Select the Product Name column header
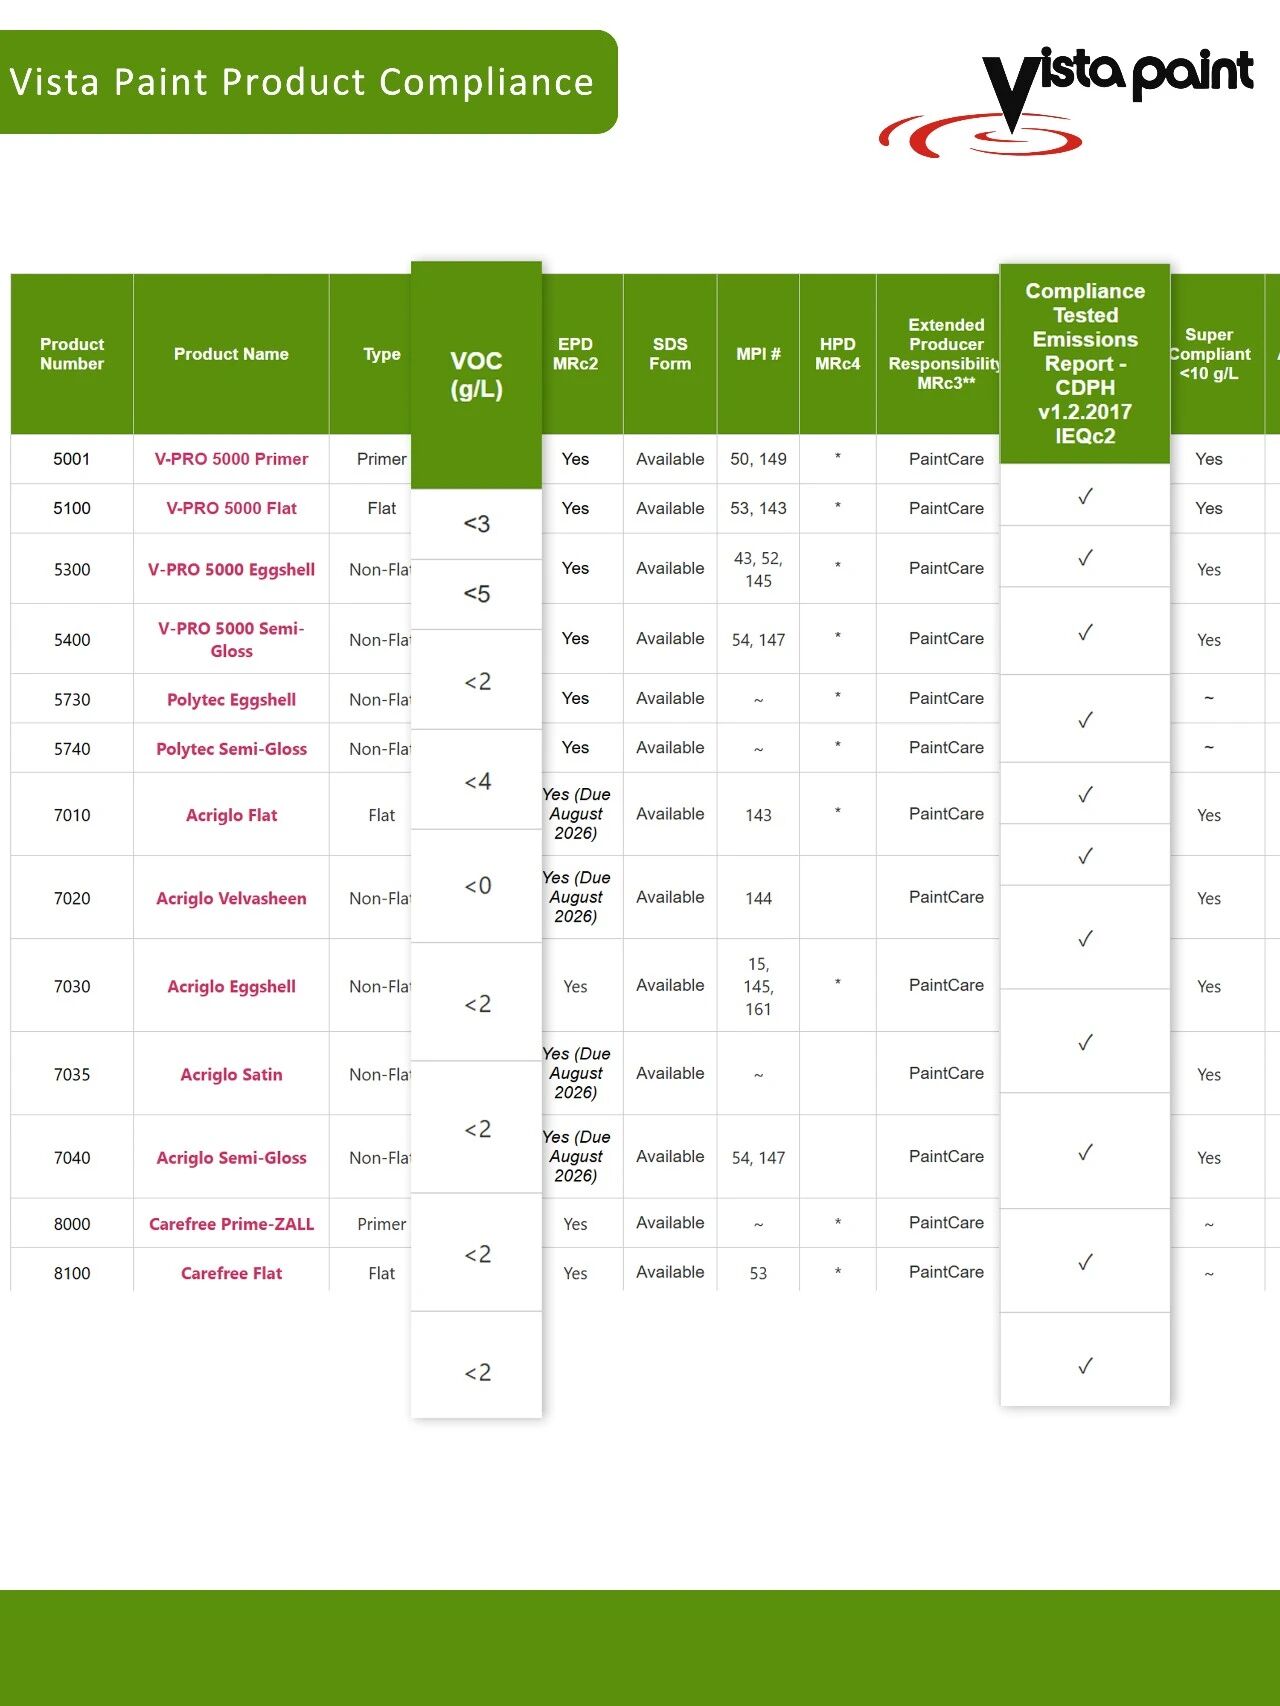 231,354
